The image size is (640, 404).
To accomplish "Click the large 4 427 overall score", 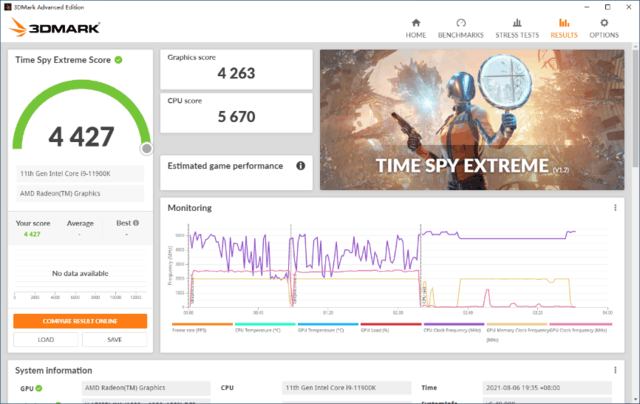I will point(81,137).
